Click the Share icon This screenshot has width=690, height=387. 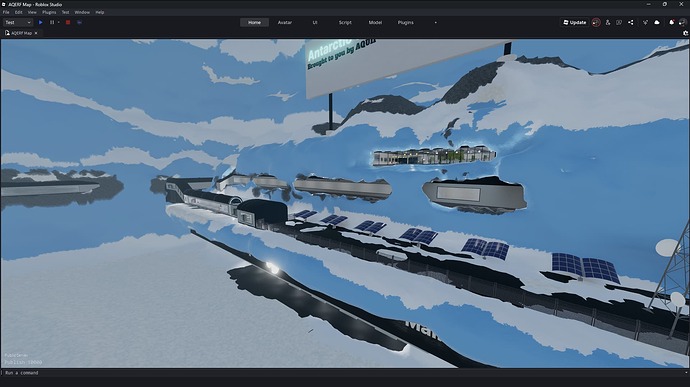(x=631, y=22)
